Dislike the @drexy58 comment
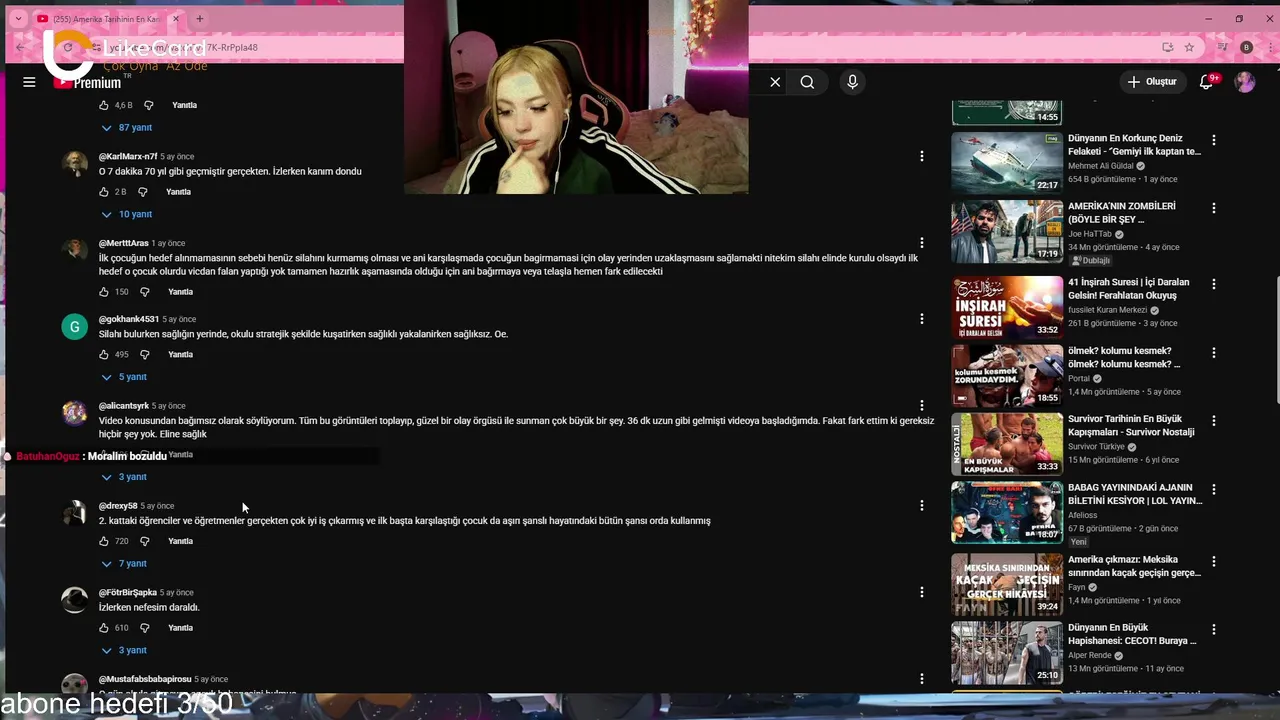Viewport: 1280px width, 720px height. 145,541
